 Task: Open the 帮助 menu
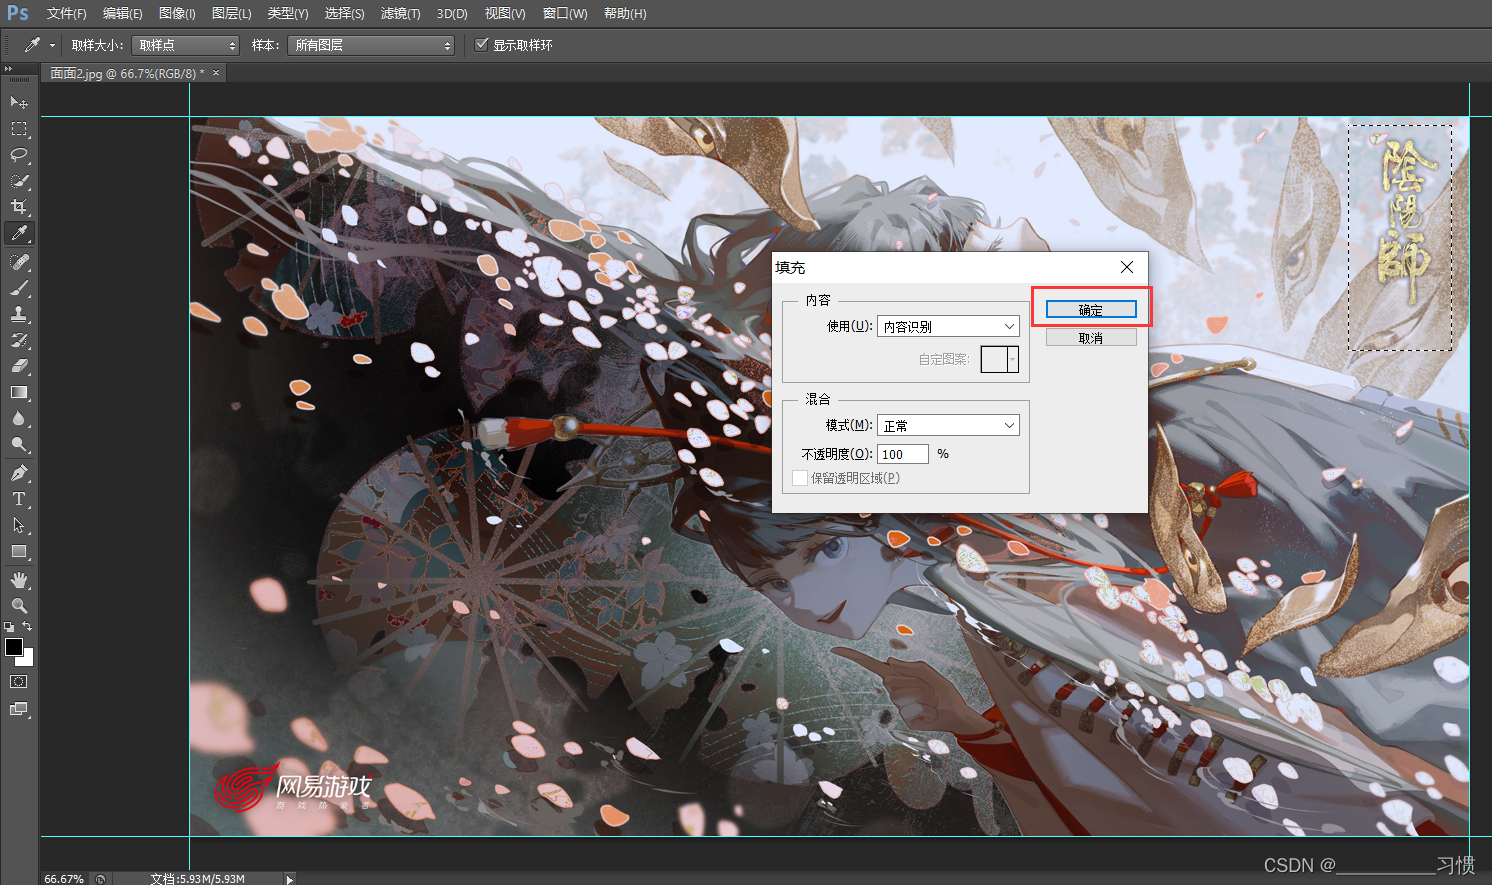point(625,13)
